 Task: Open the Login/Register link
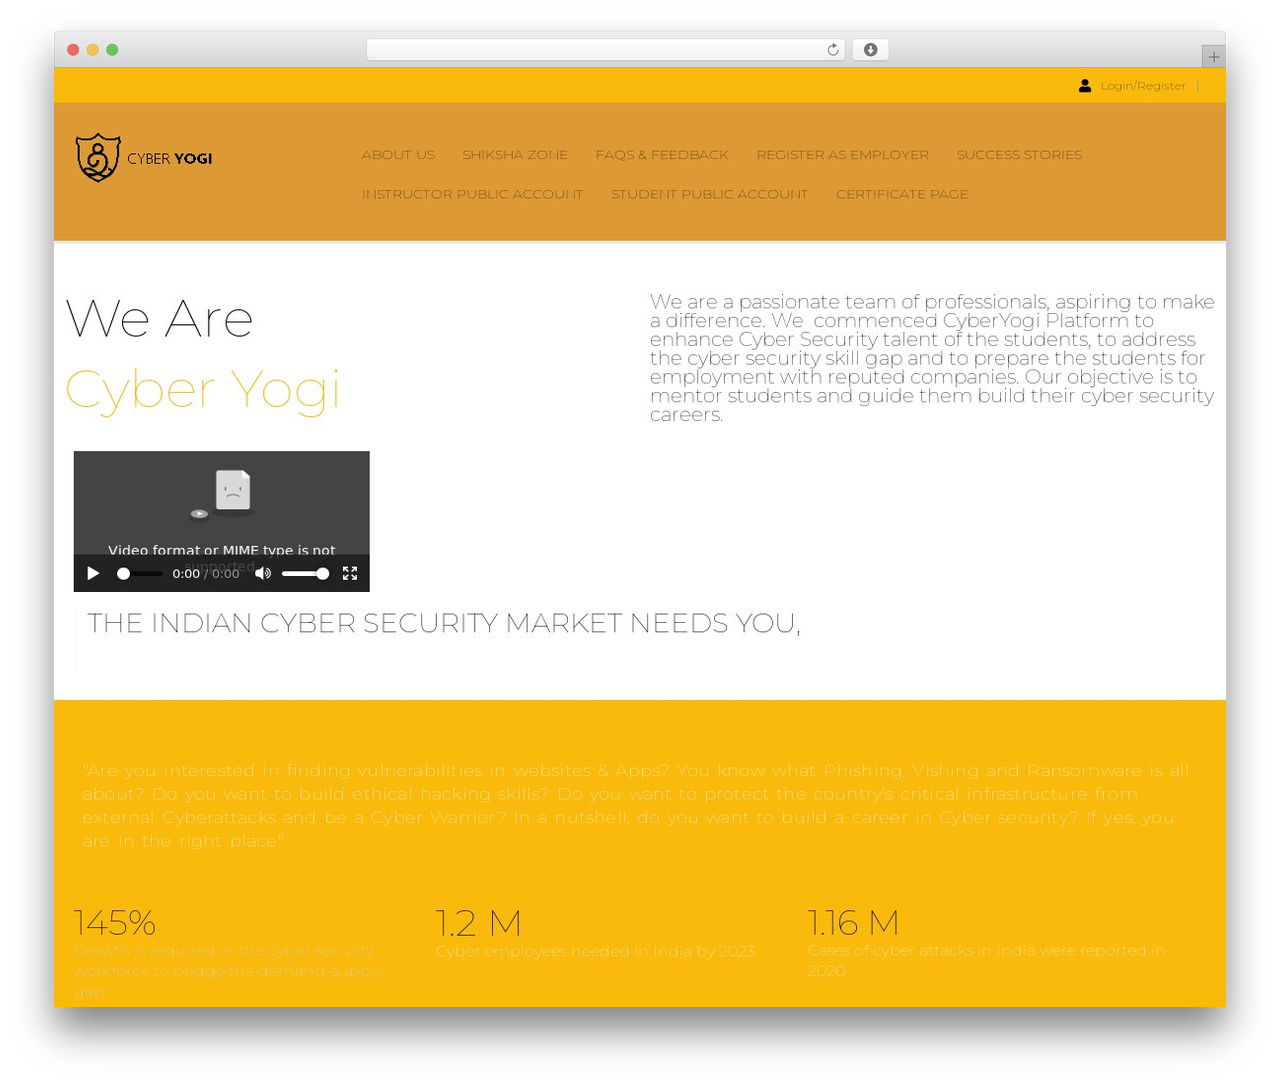point(1143,86)
